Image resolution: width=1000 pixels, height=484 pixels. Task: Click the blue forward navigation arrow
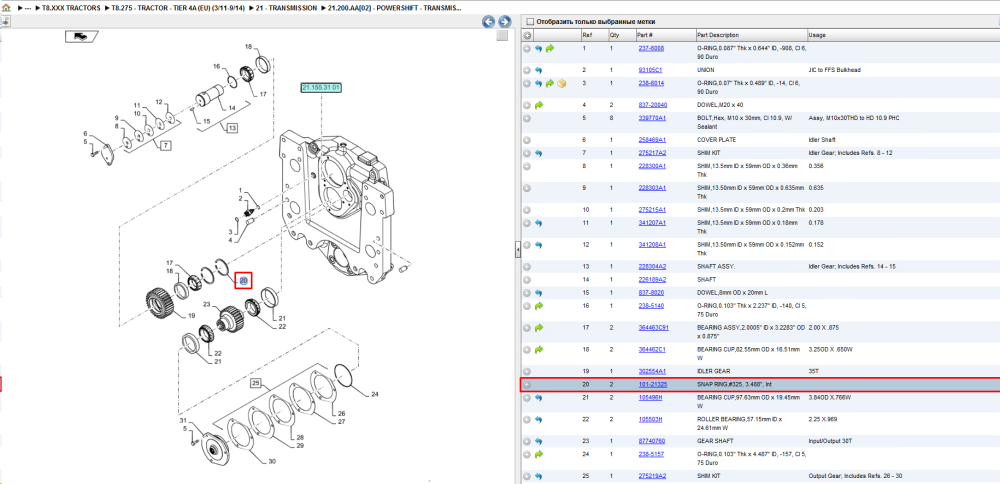click(504, 22)
